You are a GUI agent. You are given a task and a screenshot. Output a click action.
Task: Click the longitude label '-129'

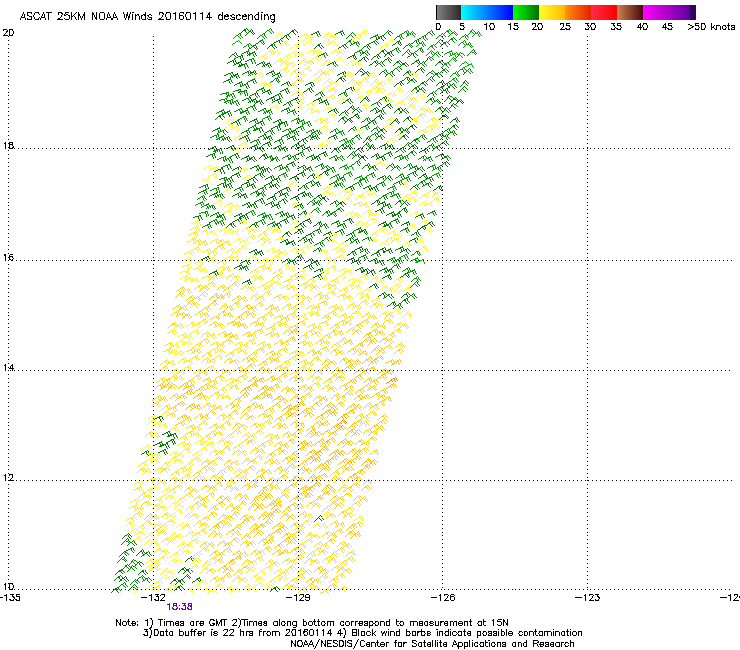(298, 598)
